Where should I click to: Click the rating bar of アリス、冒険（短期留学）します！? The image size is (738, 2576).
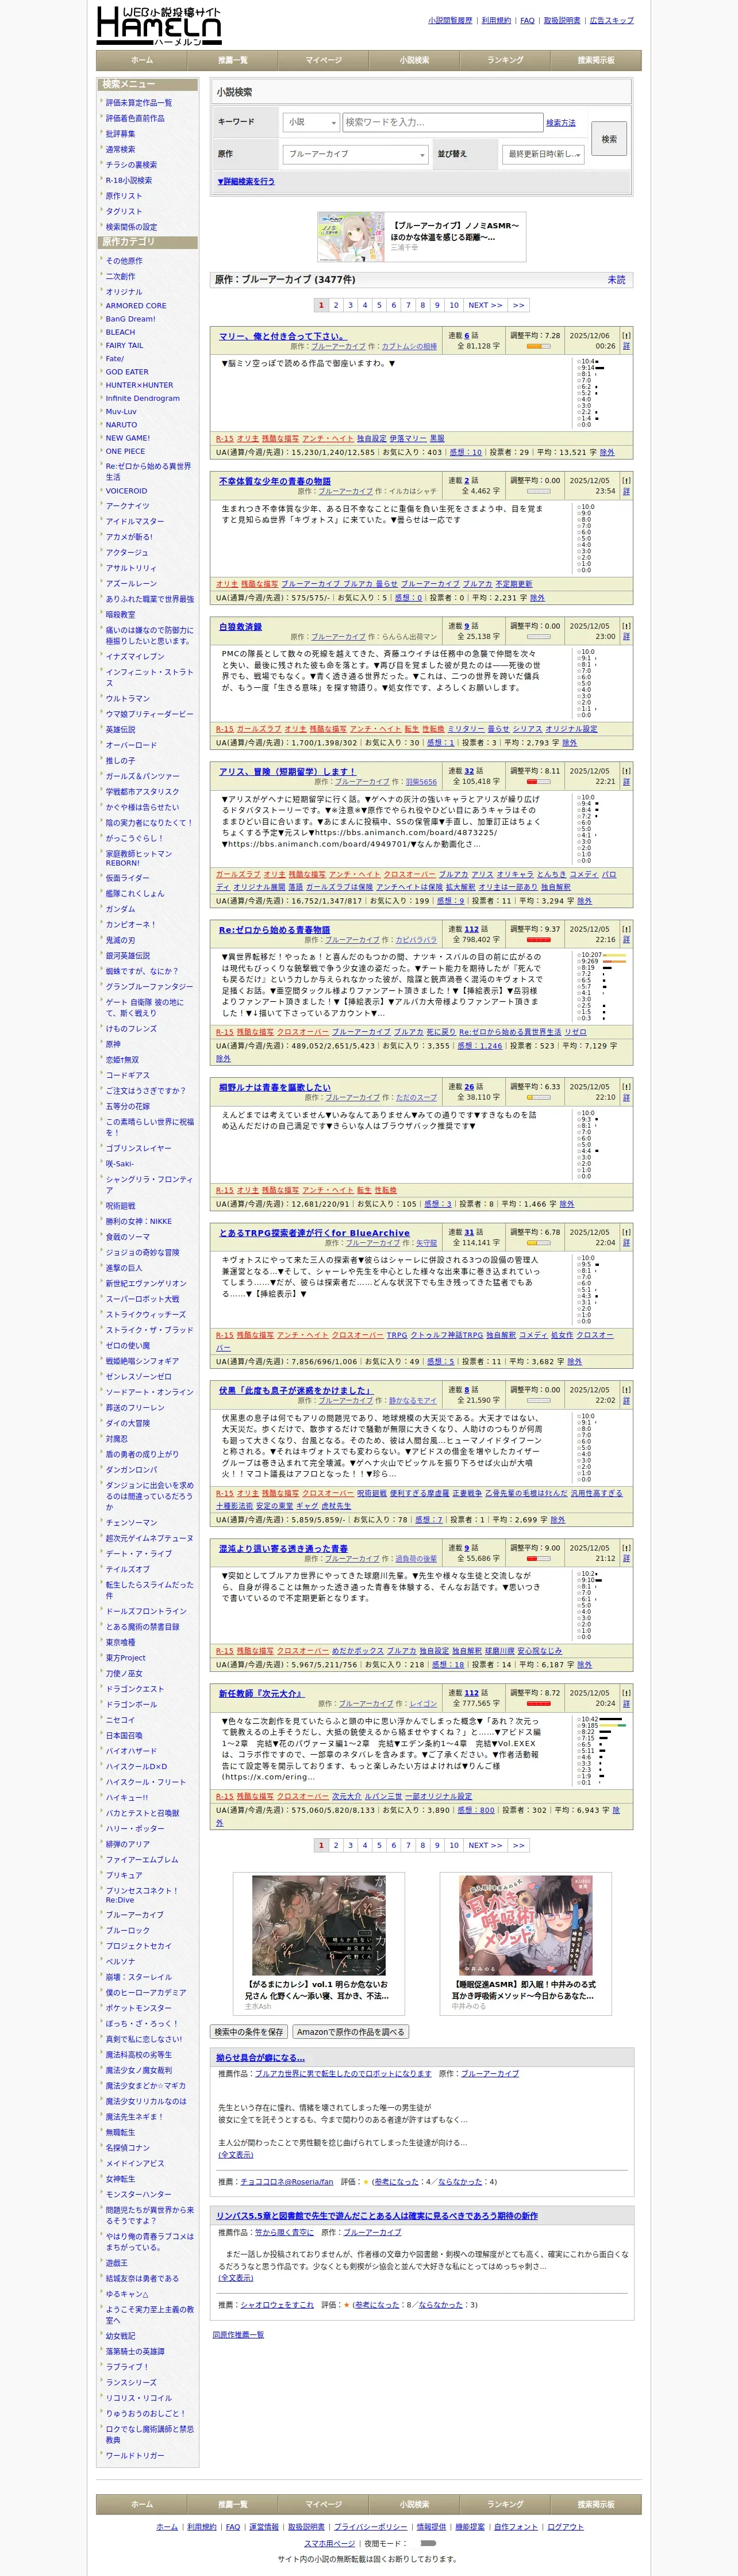538,781
